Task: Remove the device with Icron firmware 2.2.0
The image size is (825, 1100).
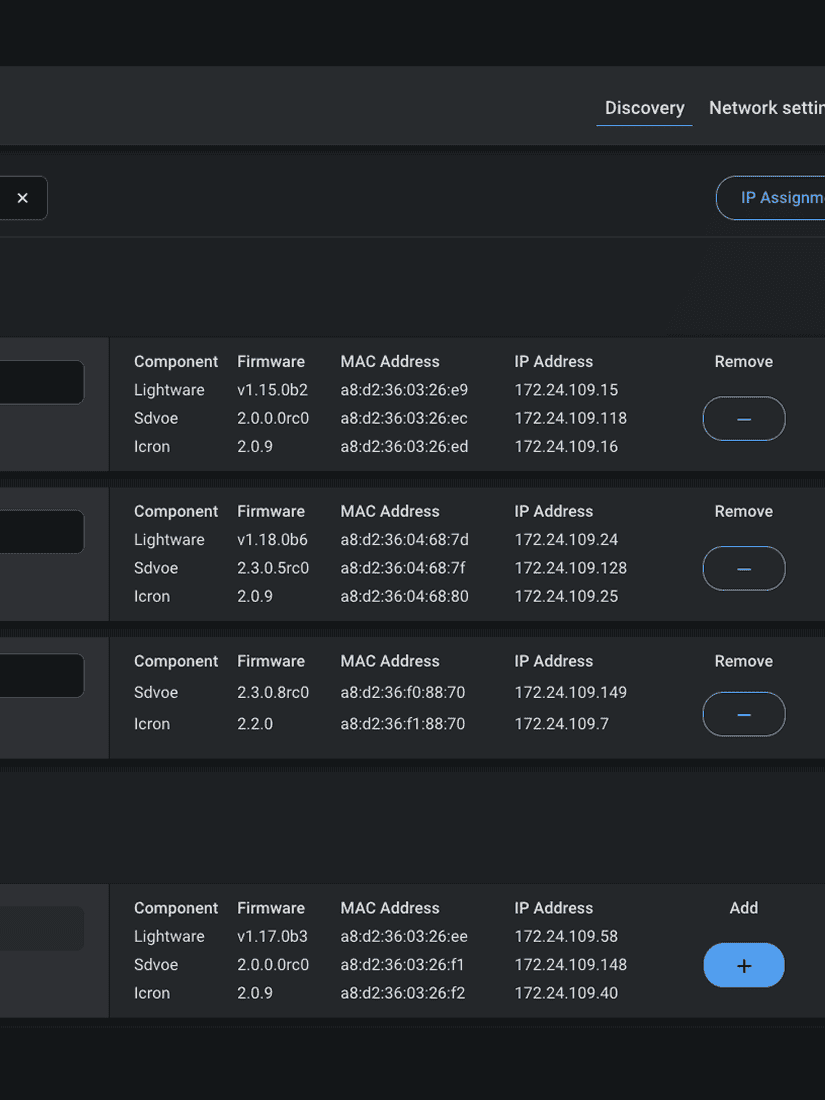Action: 743,714
